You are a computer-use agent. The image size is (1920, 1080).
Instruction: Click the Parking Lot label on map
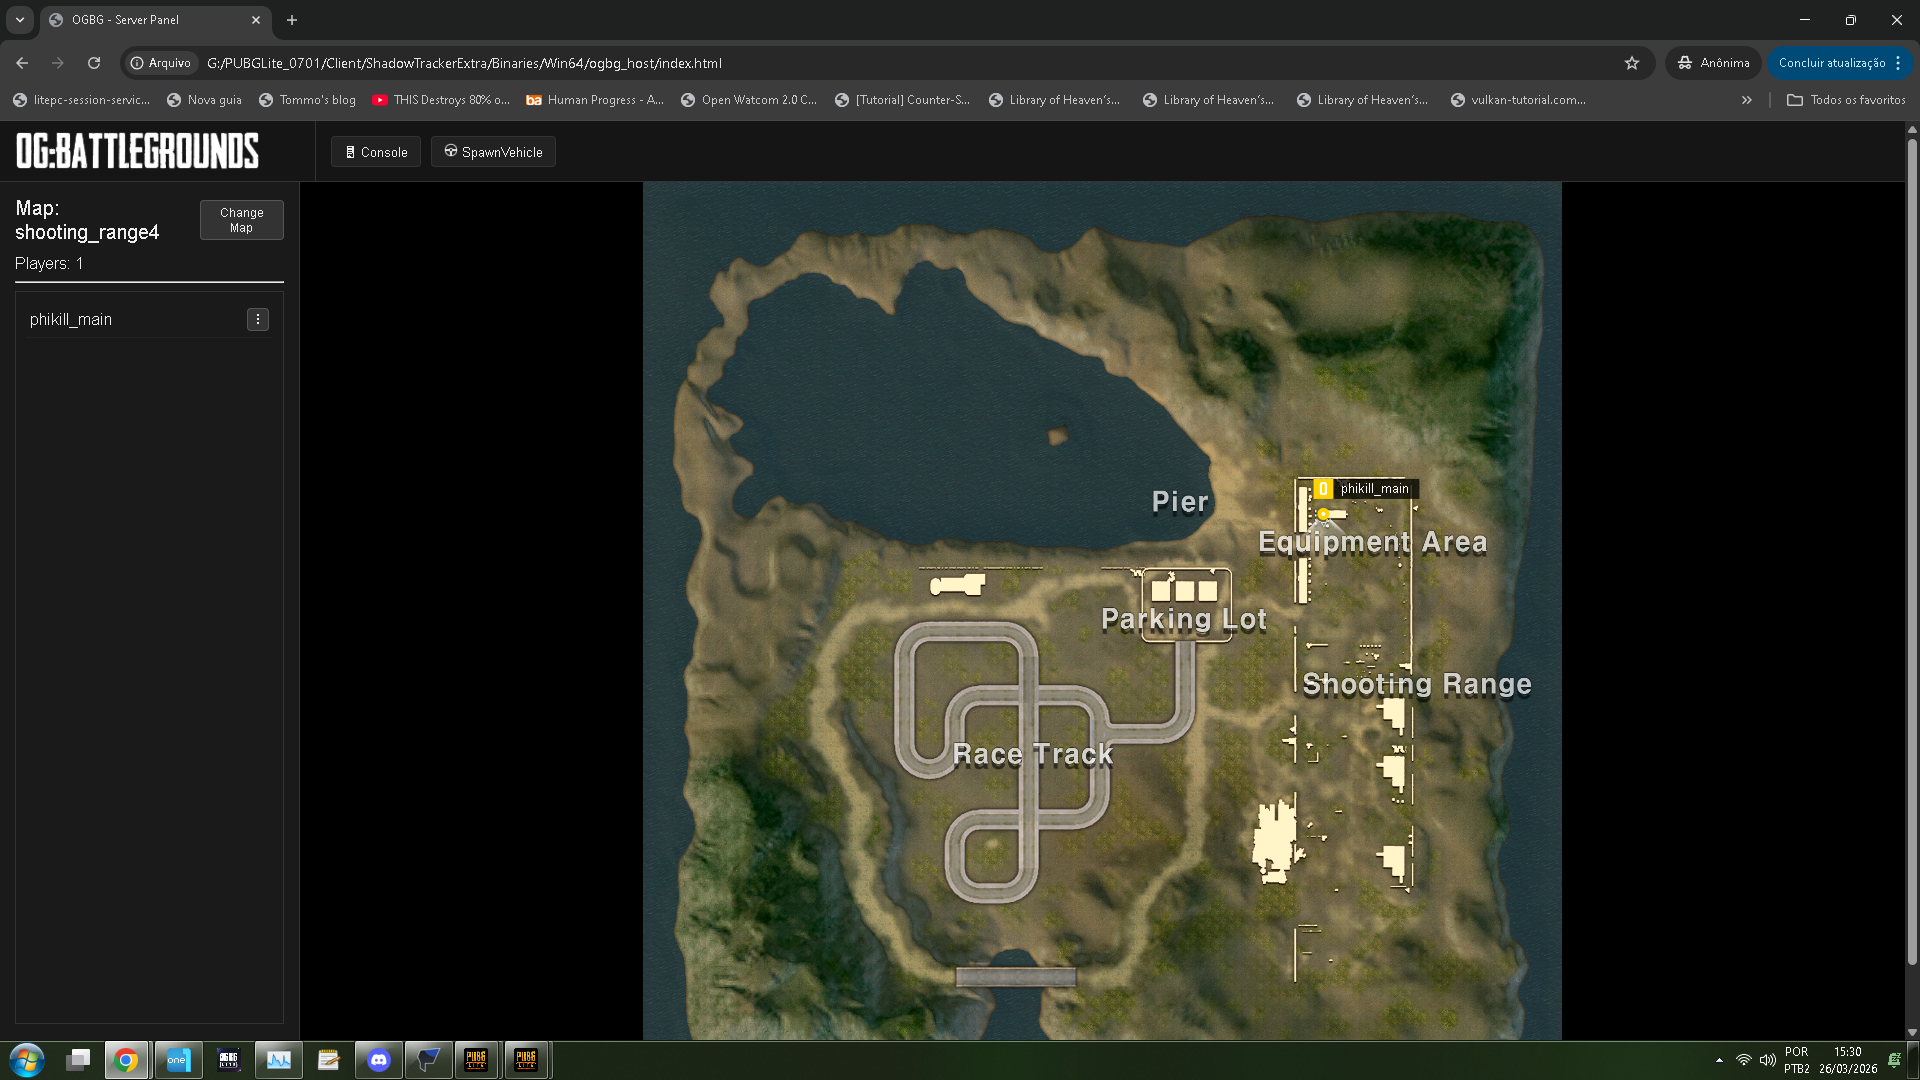tap(1184, 619)
